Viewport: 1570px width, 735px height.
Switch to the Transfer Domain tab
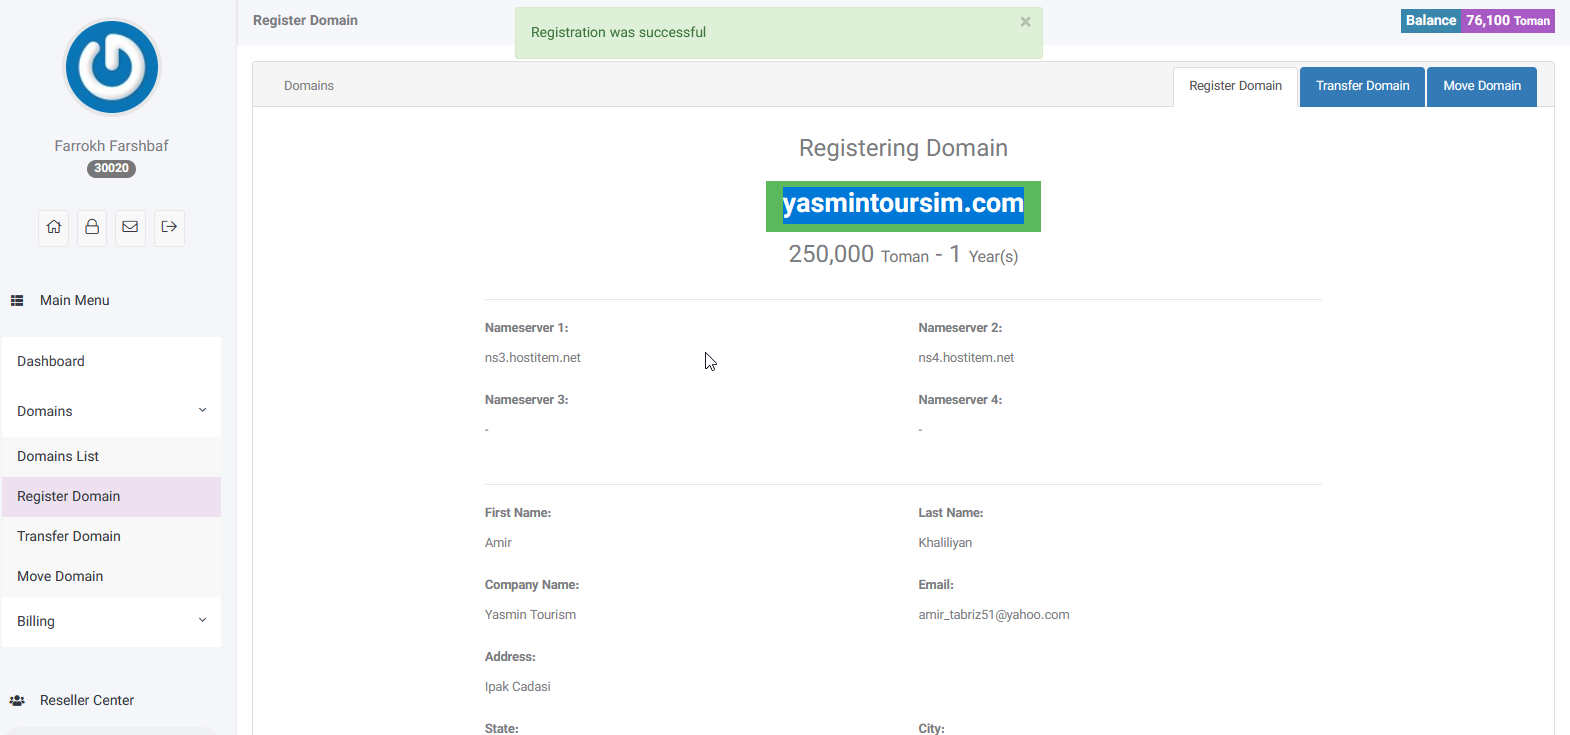point(1362,86)
